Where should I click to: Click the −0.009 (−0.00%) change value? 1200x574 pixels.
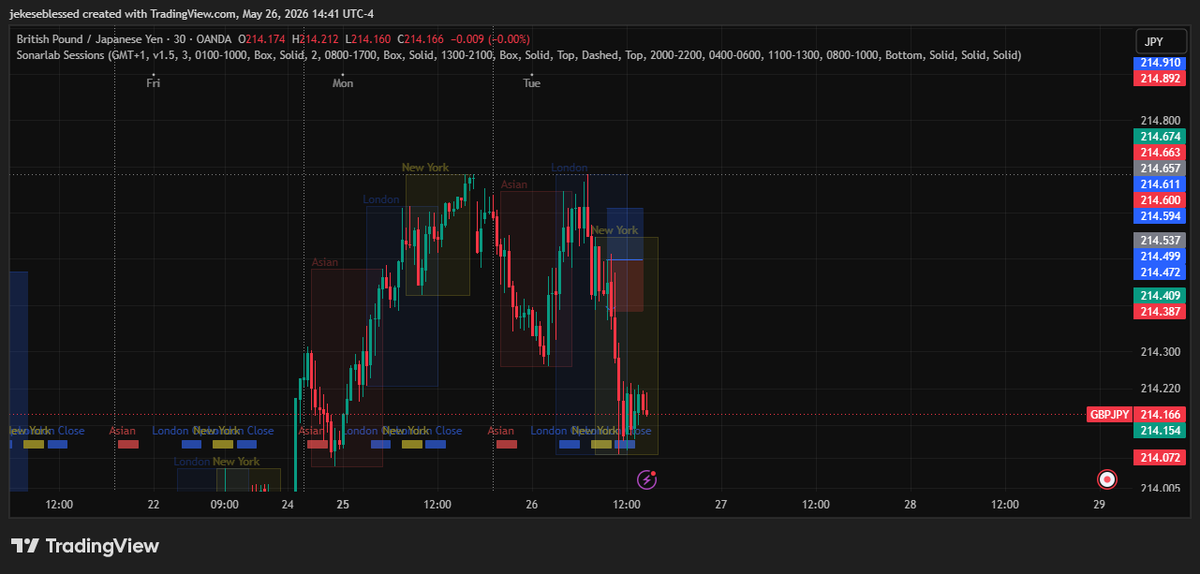tap(489, 39)
